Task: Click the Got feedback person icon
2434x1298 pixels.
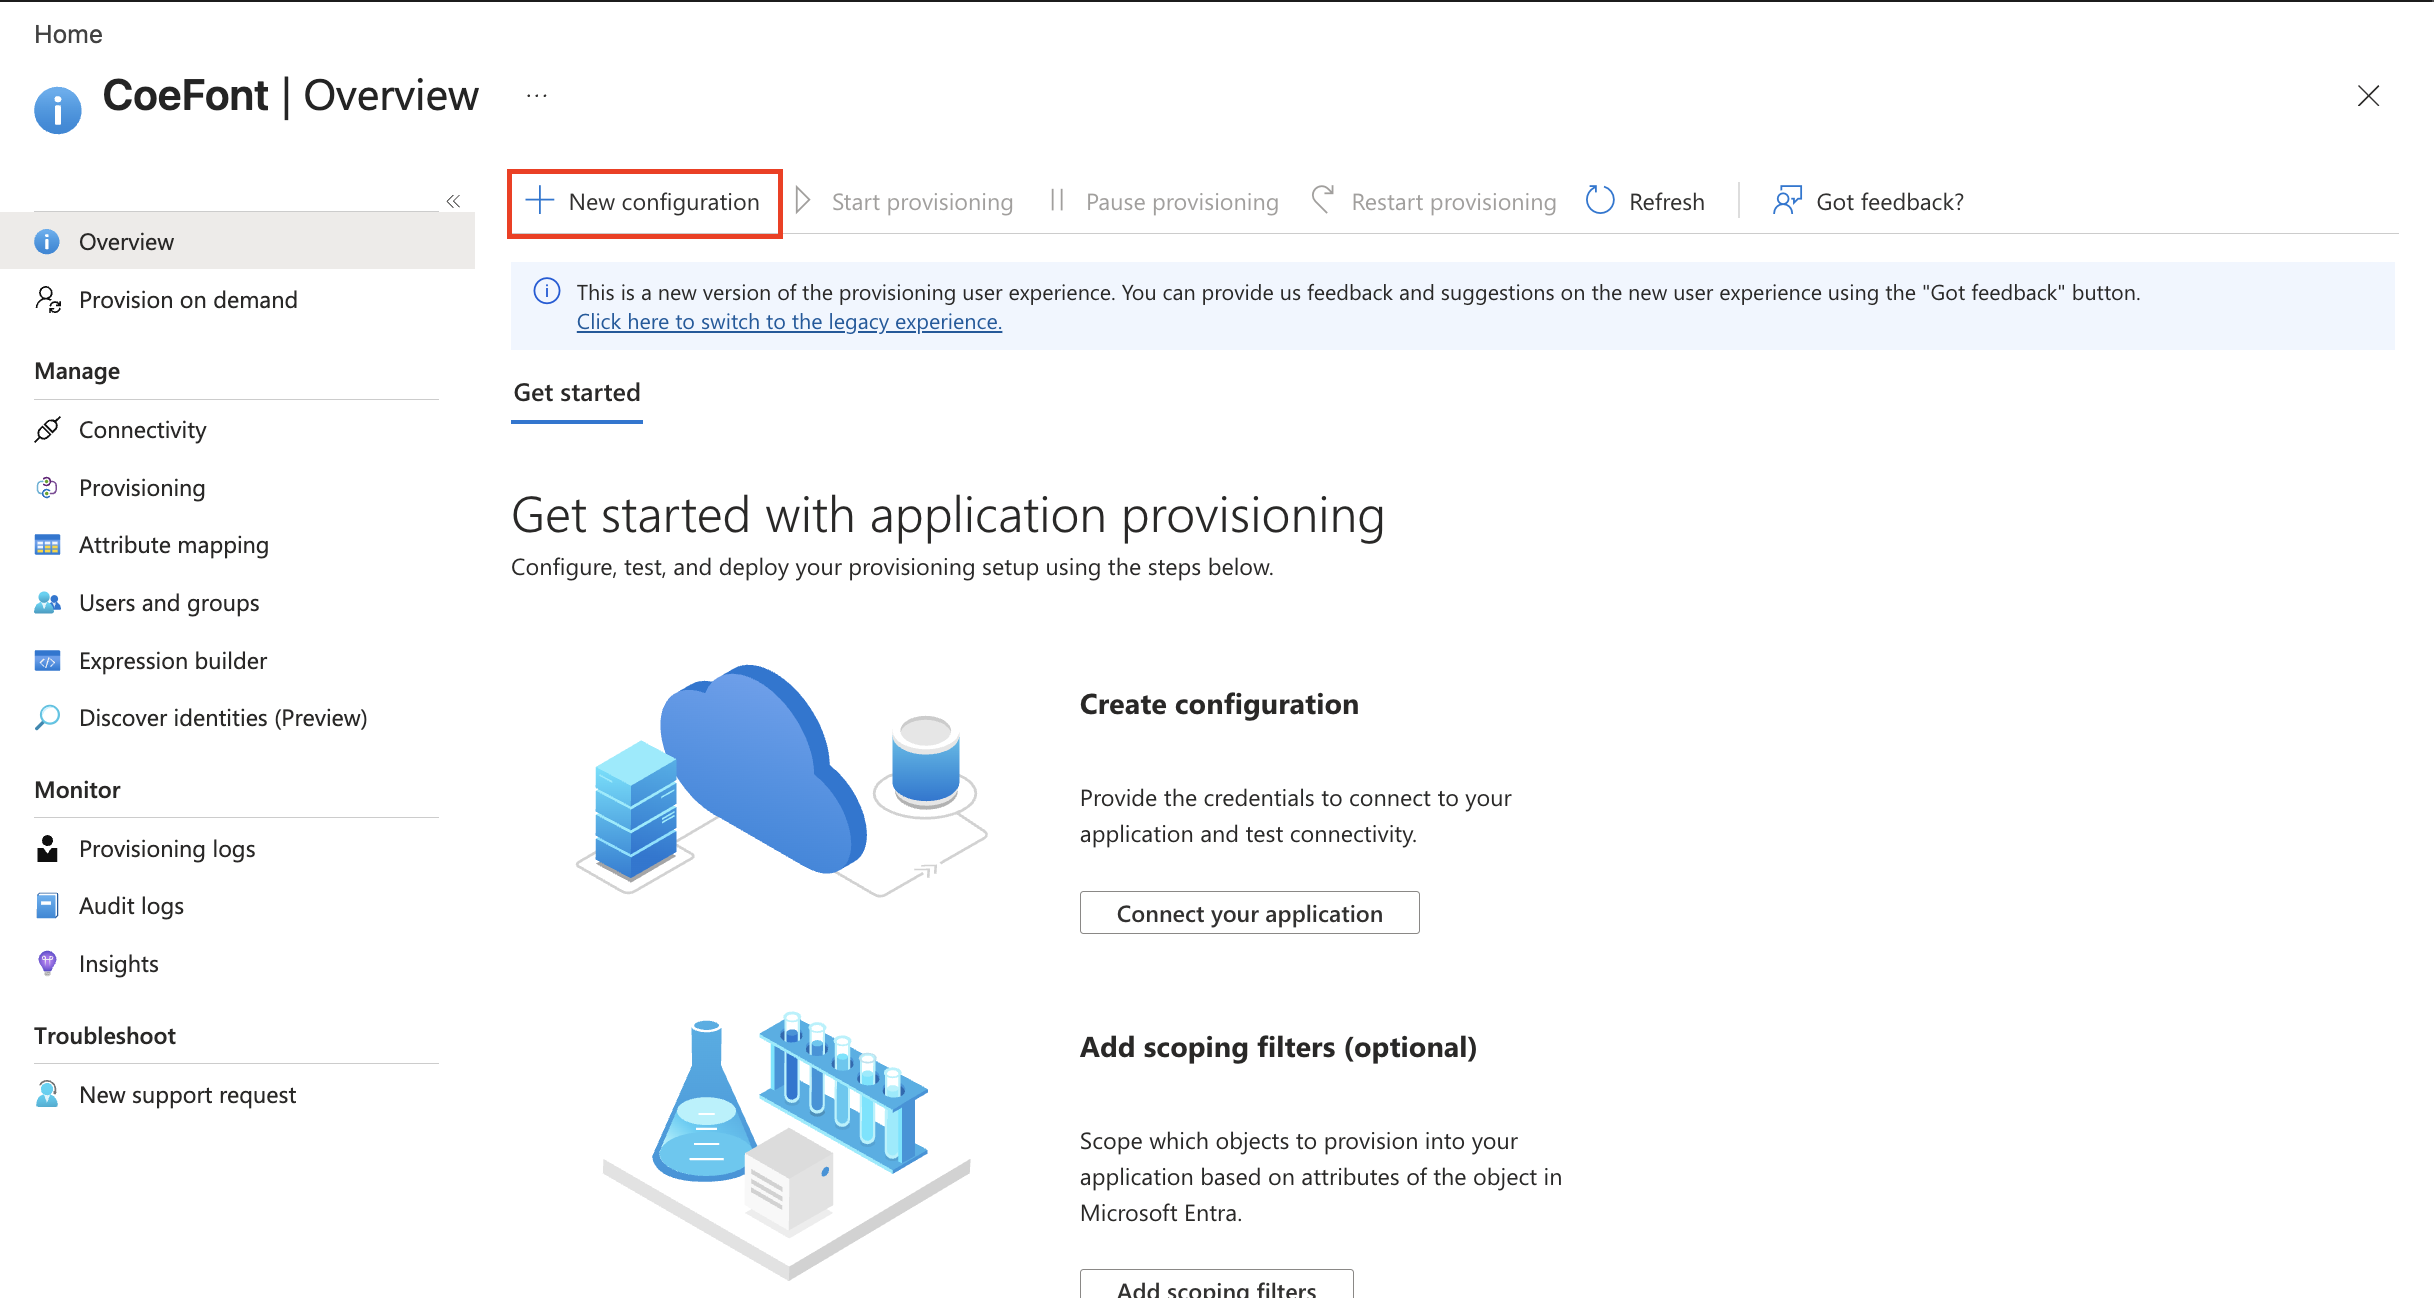Action: [x=1787, y=200]
